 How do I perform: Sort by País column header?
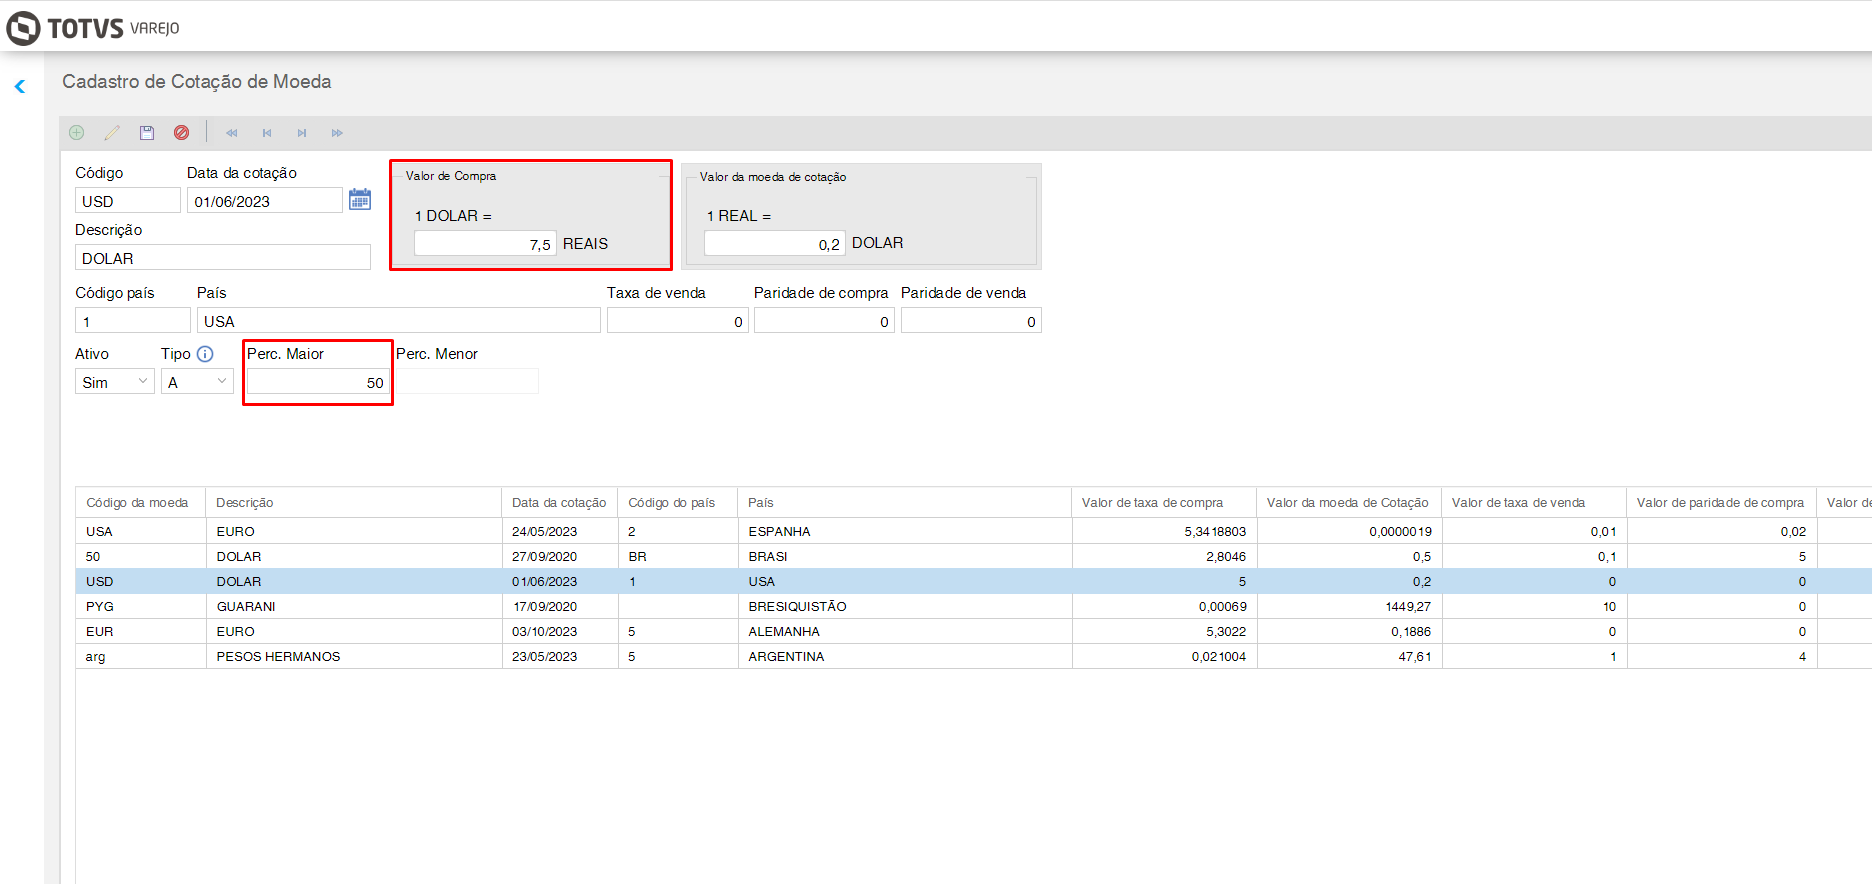[905, 503]
